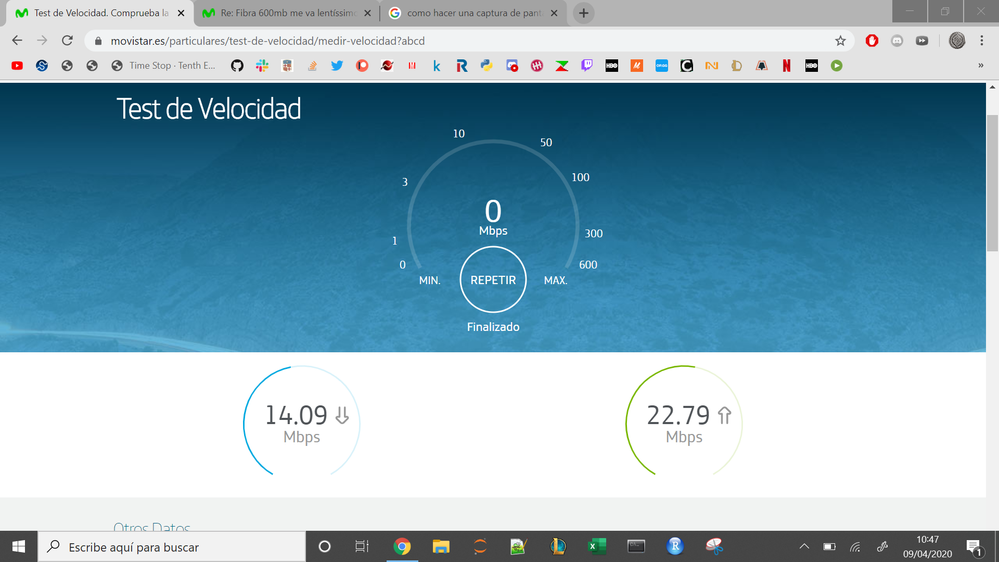Open the R application on the taskbar
The height and width of the screenshot is (562, 999).
[675, 547]
